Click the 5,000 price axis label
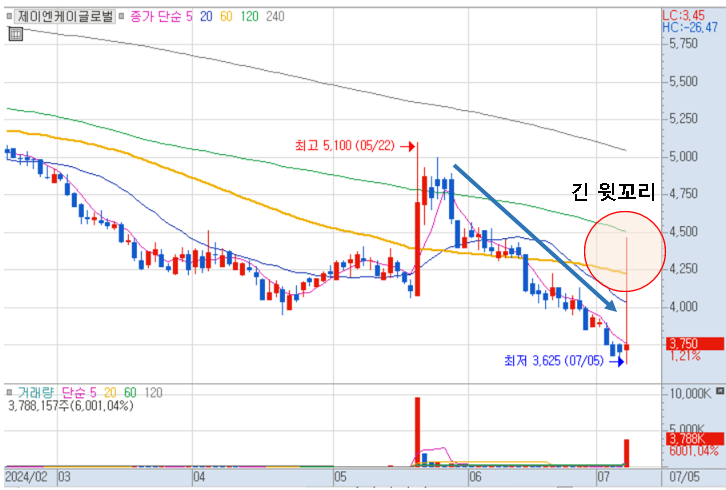The image size is (726, 490). tap(683, 157)
